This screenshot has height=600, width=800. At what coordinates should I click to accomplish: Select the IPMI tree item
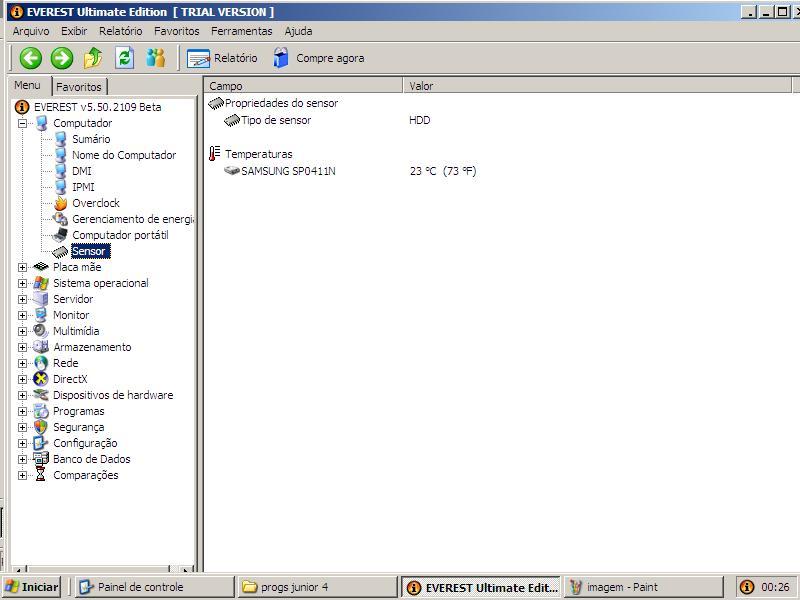pyautogui.click(x=83, y=187)
